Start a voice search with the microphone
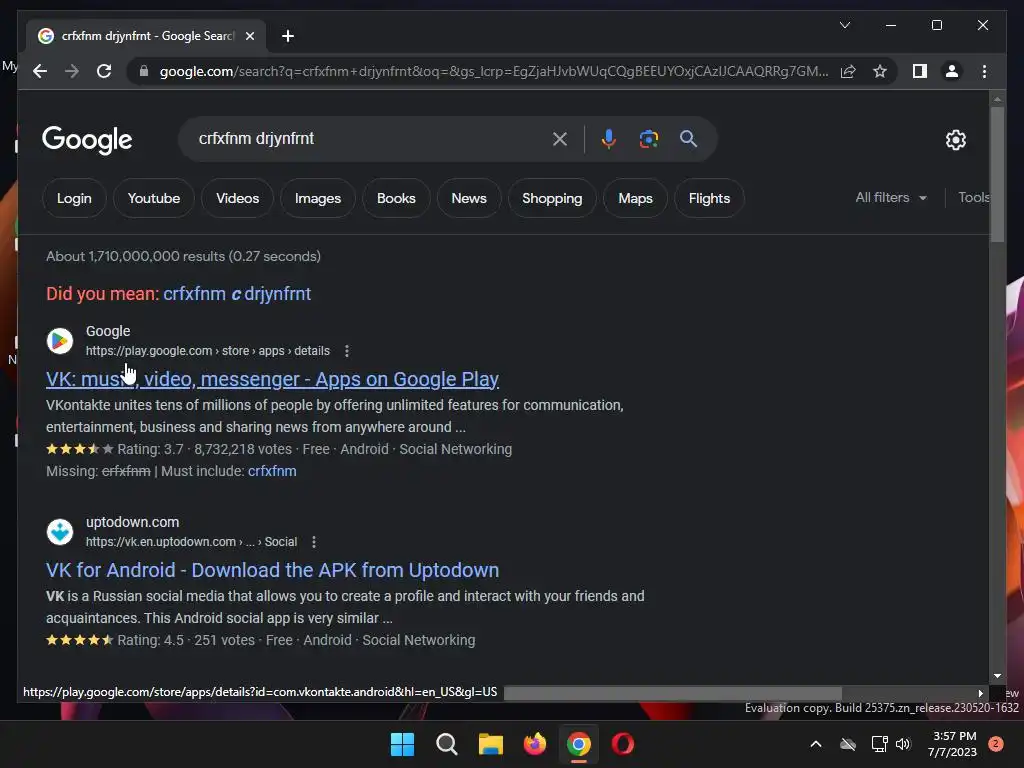Image resolution: width=1024 pixels, height=768 pixels. (x=608, y=138)
